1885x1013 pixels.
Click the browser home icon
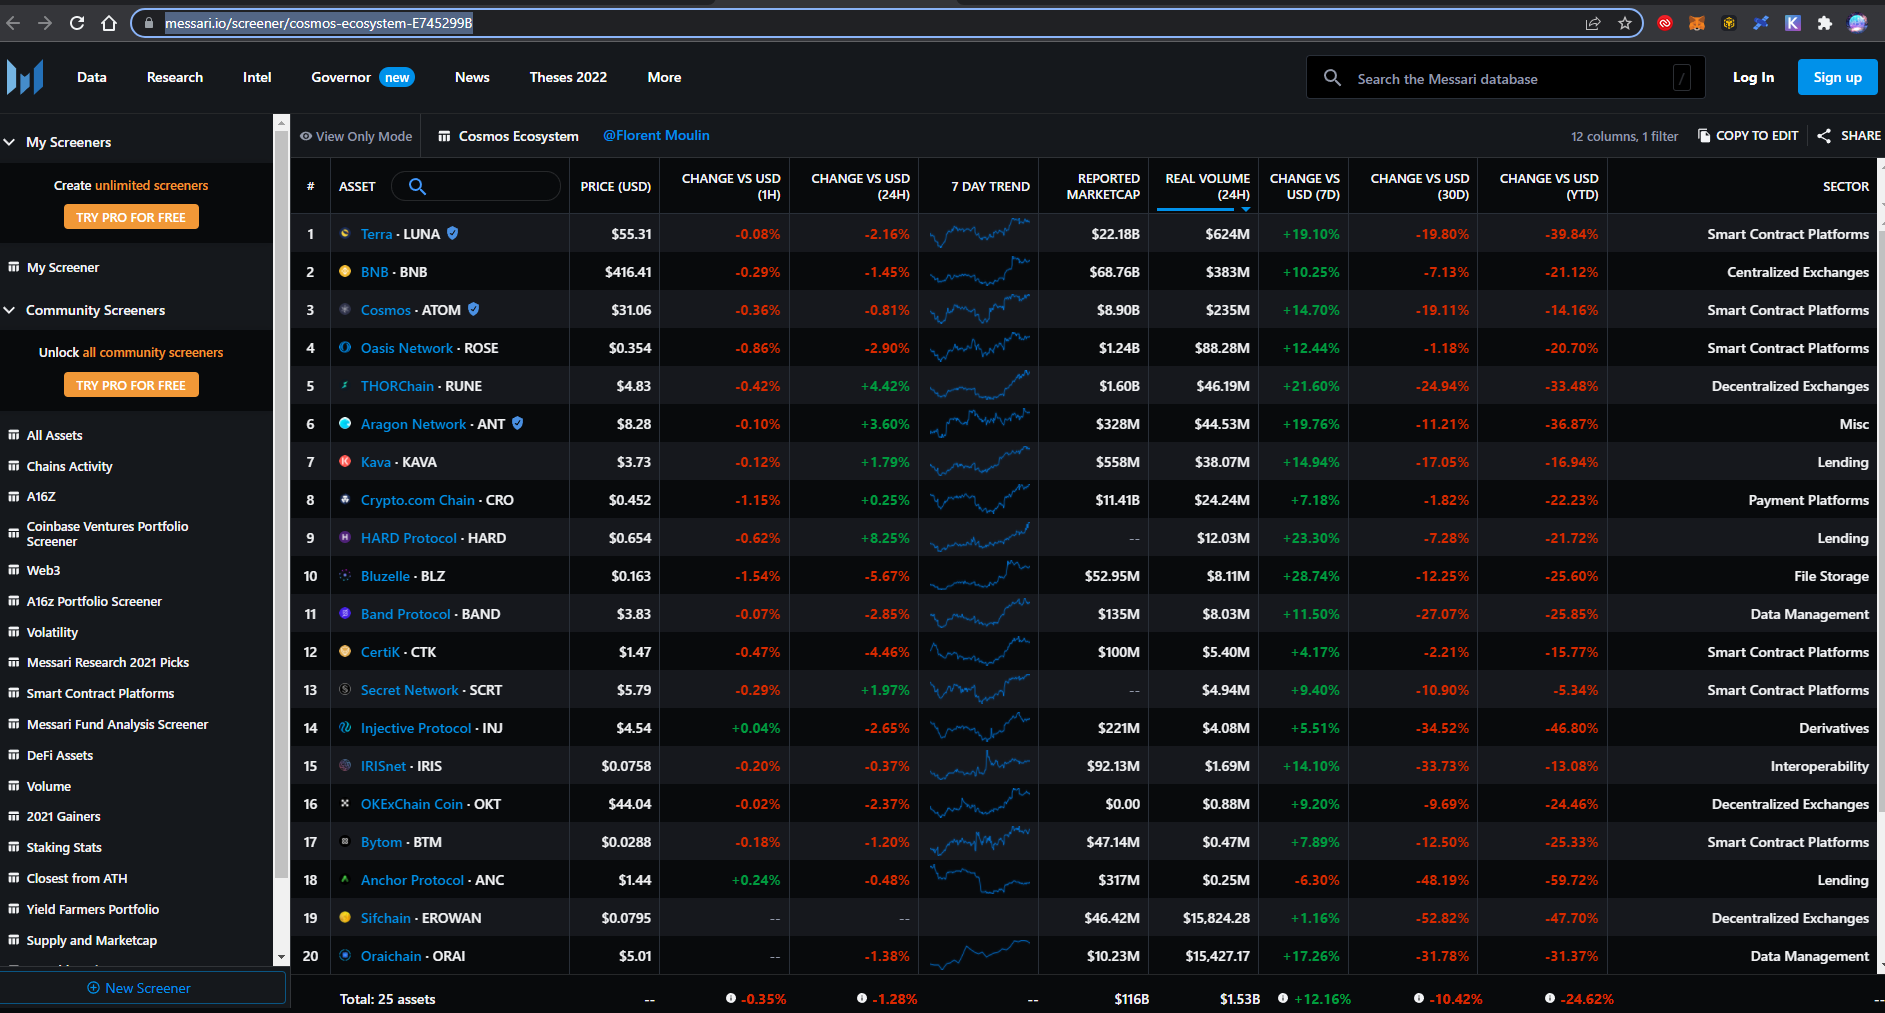coord(109,23)
